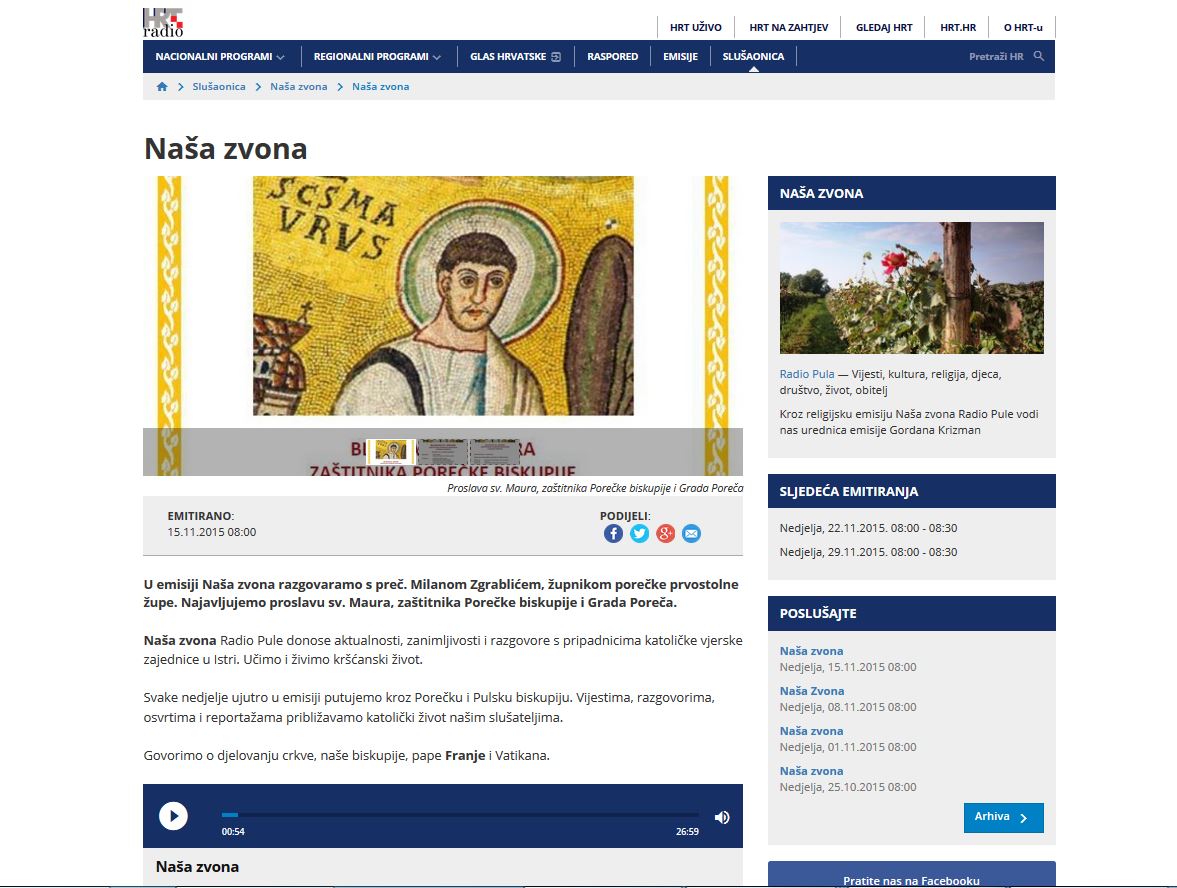The width and height of the screenshot is (1177, 888).
Task: Open Emisije menu item
Action: coord(680,56)
